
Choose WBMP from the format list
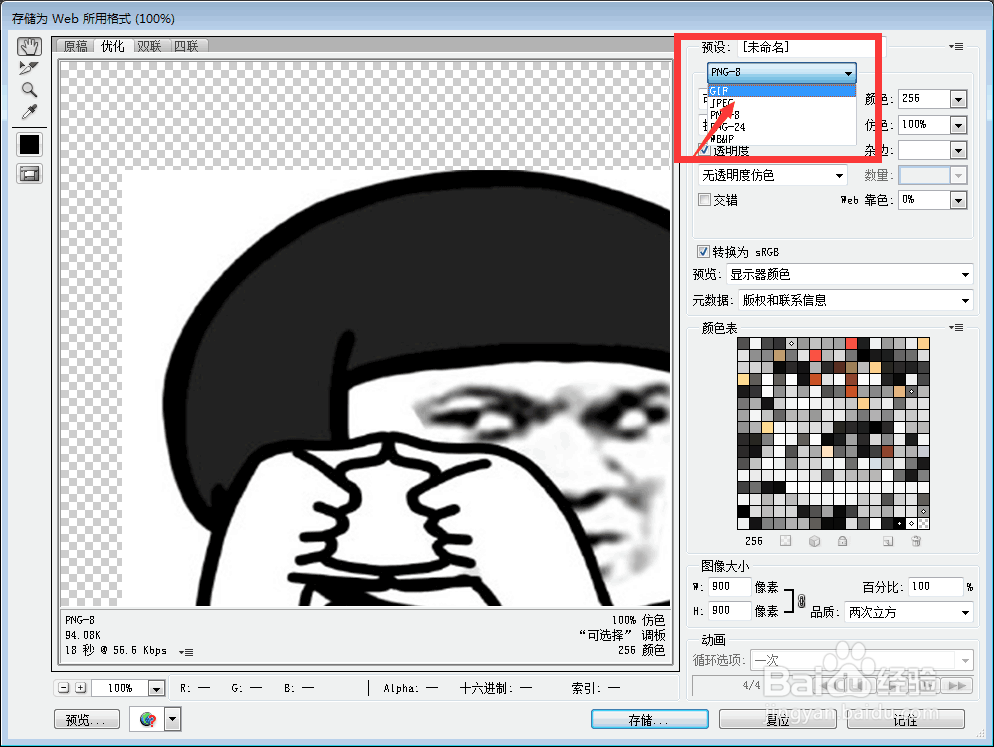coord(782,138)
